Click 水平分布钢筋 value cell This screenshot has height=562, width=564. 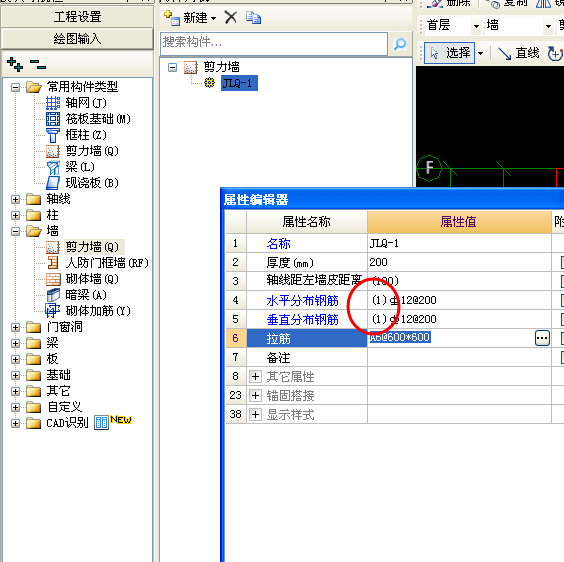[459, 300]
